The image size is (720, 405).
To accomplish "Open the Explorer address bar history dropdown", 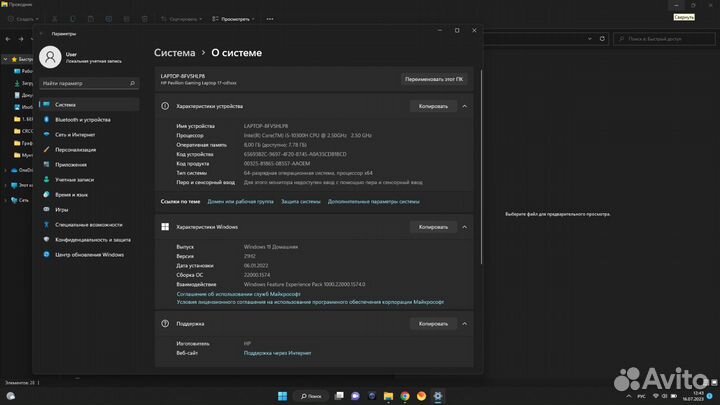I will (x=590, y=39).
